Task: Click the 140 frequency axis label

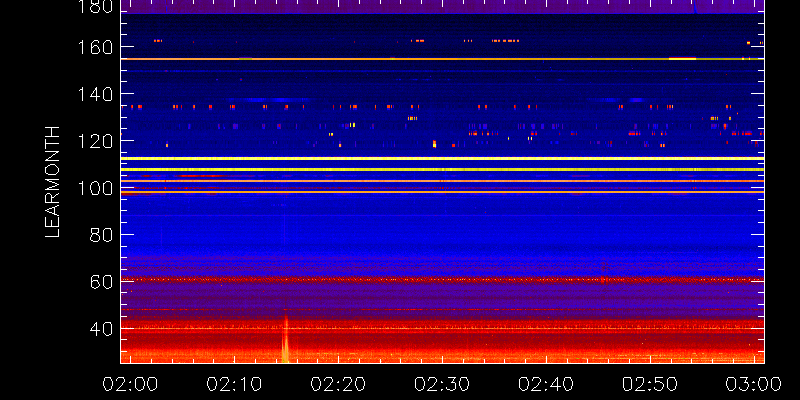Action: 96,94
